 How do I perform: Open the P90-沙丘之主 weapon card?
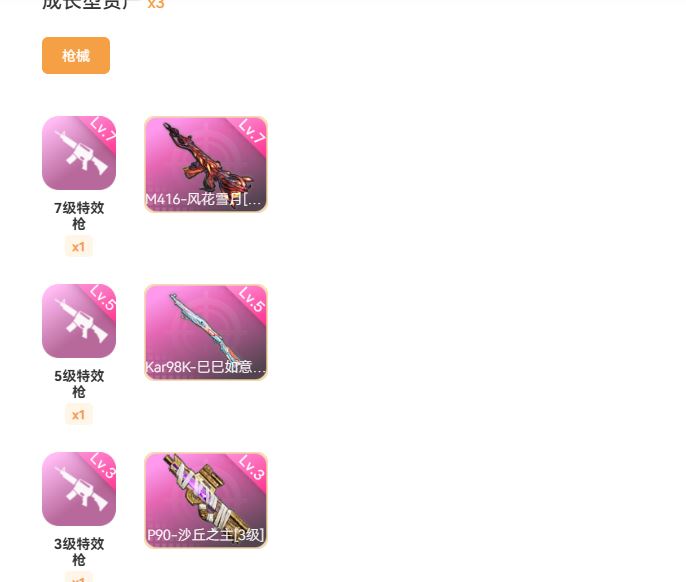(x=206, y=500)
